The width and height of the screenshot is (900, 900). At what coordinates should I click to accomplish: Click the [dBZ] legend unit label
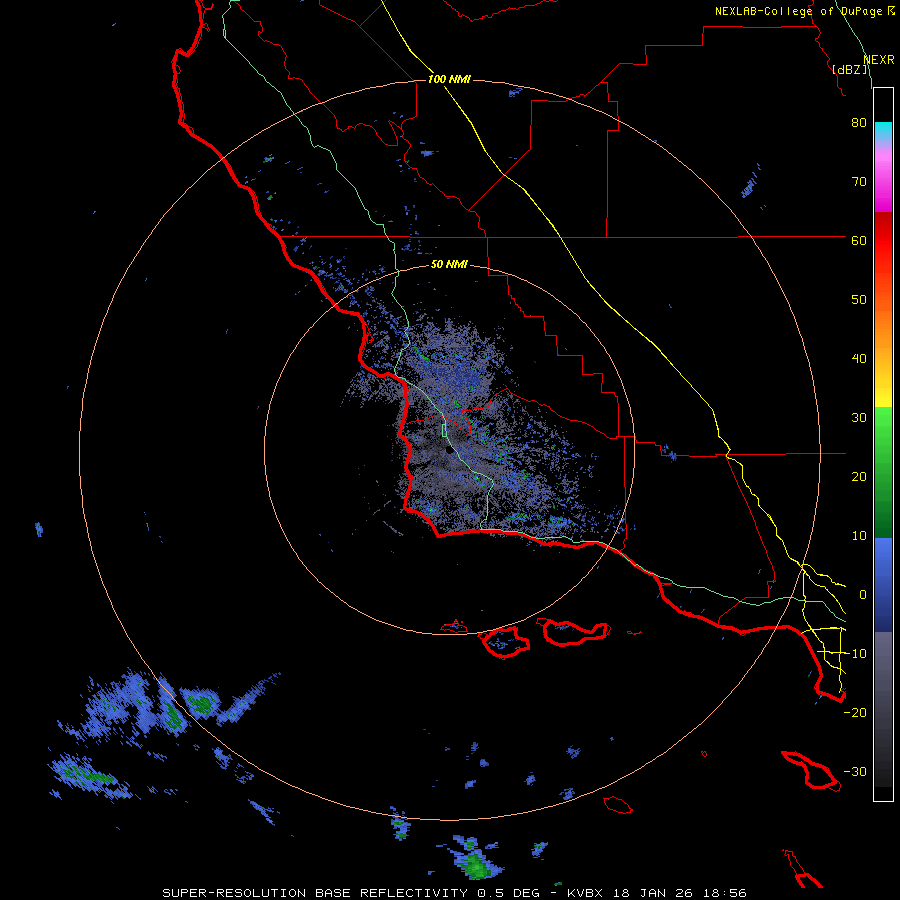pyautogui.click(x=849, y=70)
